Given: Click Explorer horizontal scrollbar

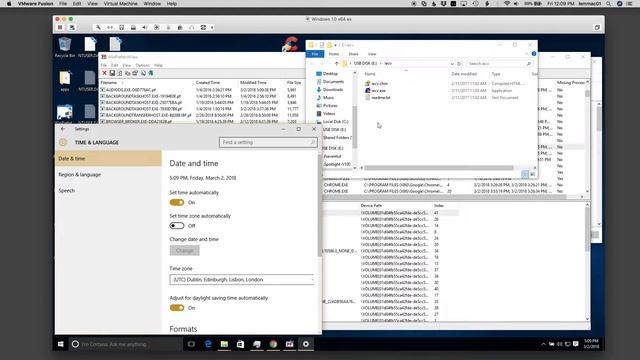Looking at the screenshot, I should tap(439, 168).
